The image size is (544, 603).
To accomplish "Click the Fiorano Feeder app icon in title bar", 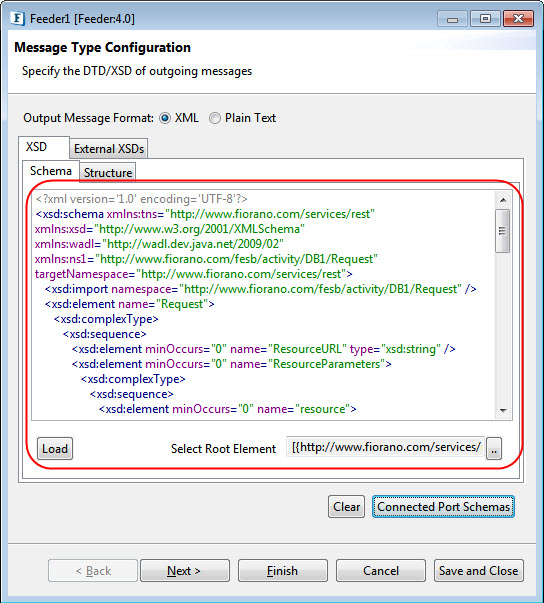I will pos(18,18).
